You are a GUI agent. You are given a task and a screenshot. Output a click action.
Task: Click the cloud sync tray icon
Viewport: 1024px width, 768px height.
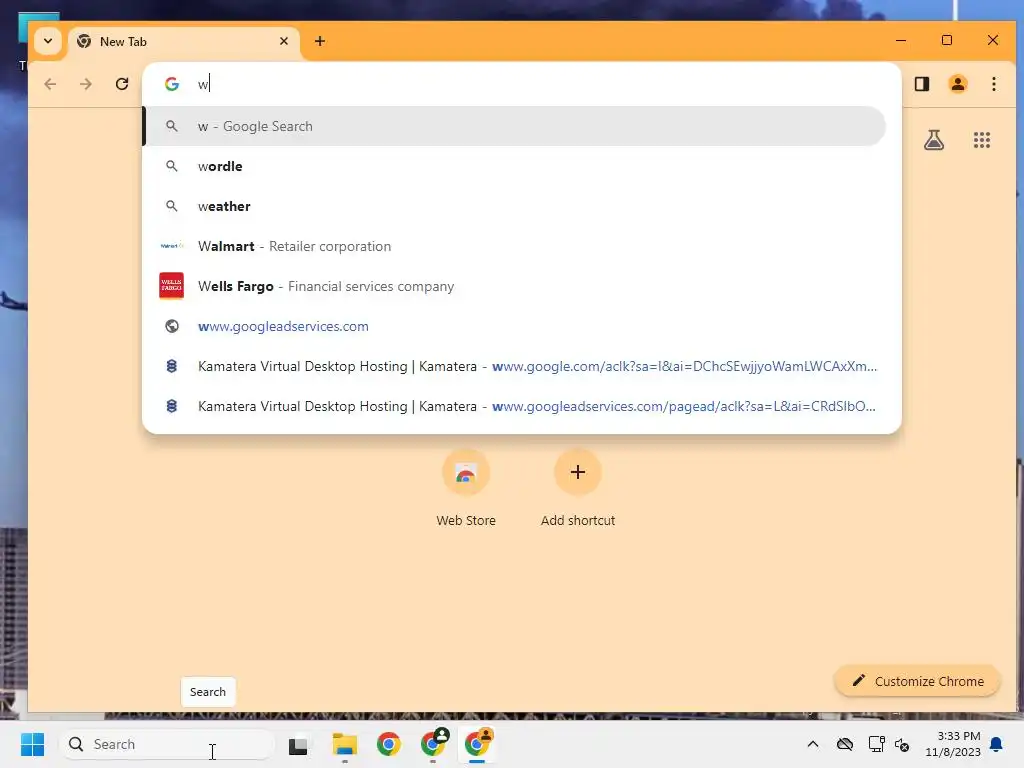pyautogui.click(x=844, y=744)
